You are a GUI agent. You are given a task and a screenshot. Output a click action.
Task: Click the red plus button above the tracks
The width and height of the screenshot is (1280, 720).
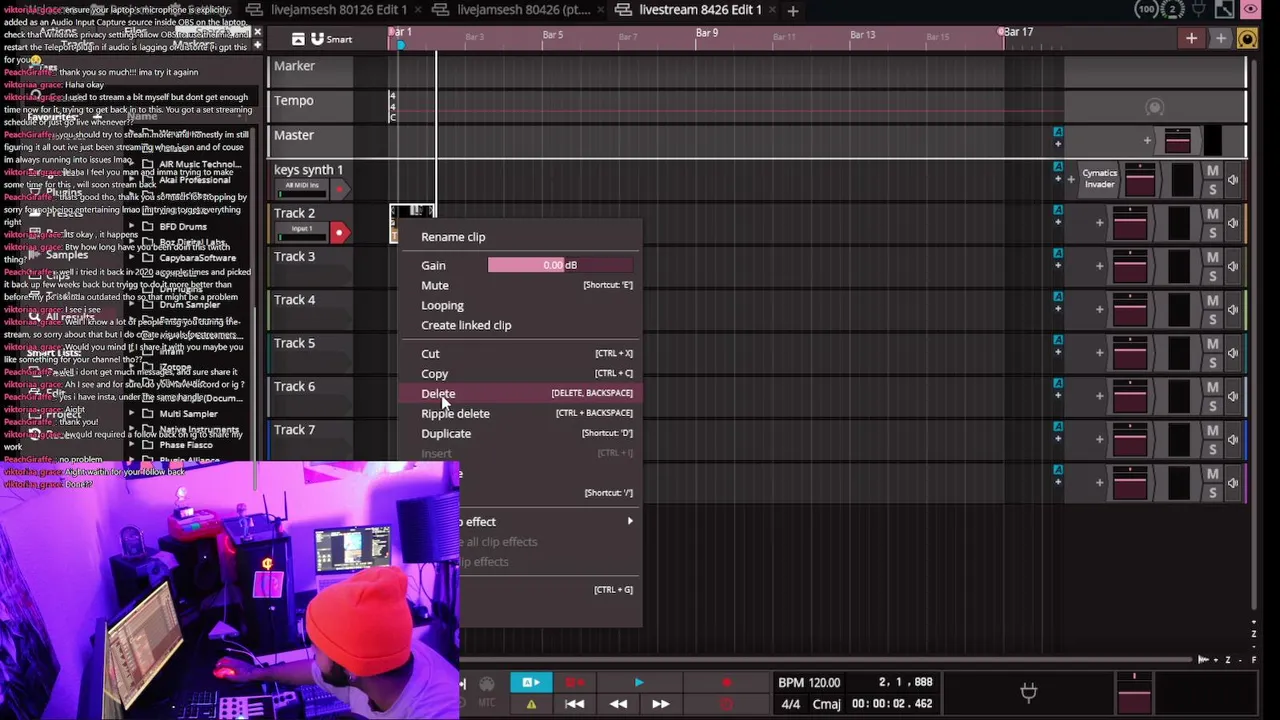tap(1191, 39)
